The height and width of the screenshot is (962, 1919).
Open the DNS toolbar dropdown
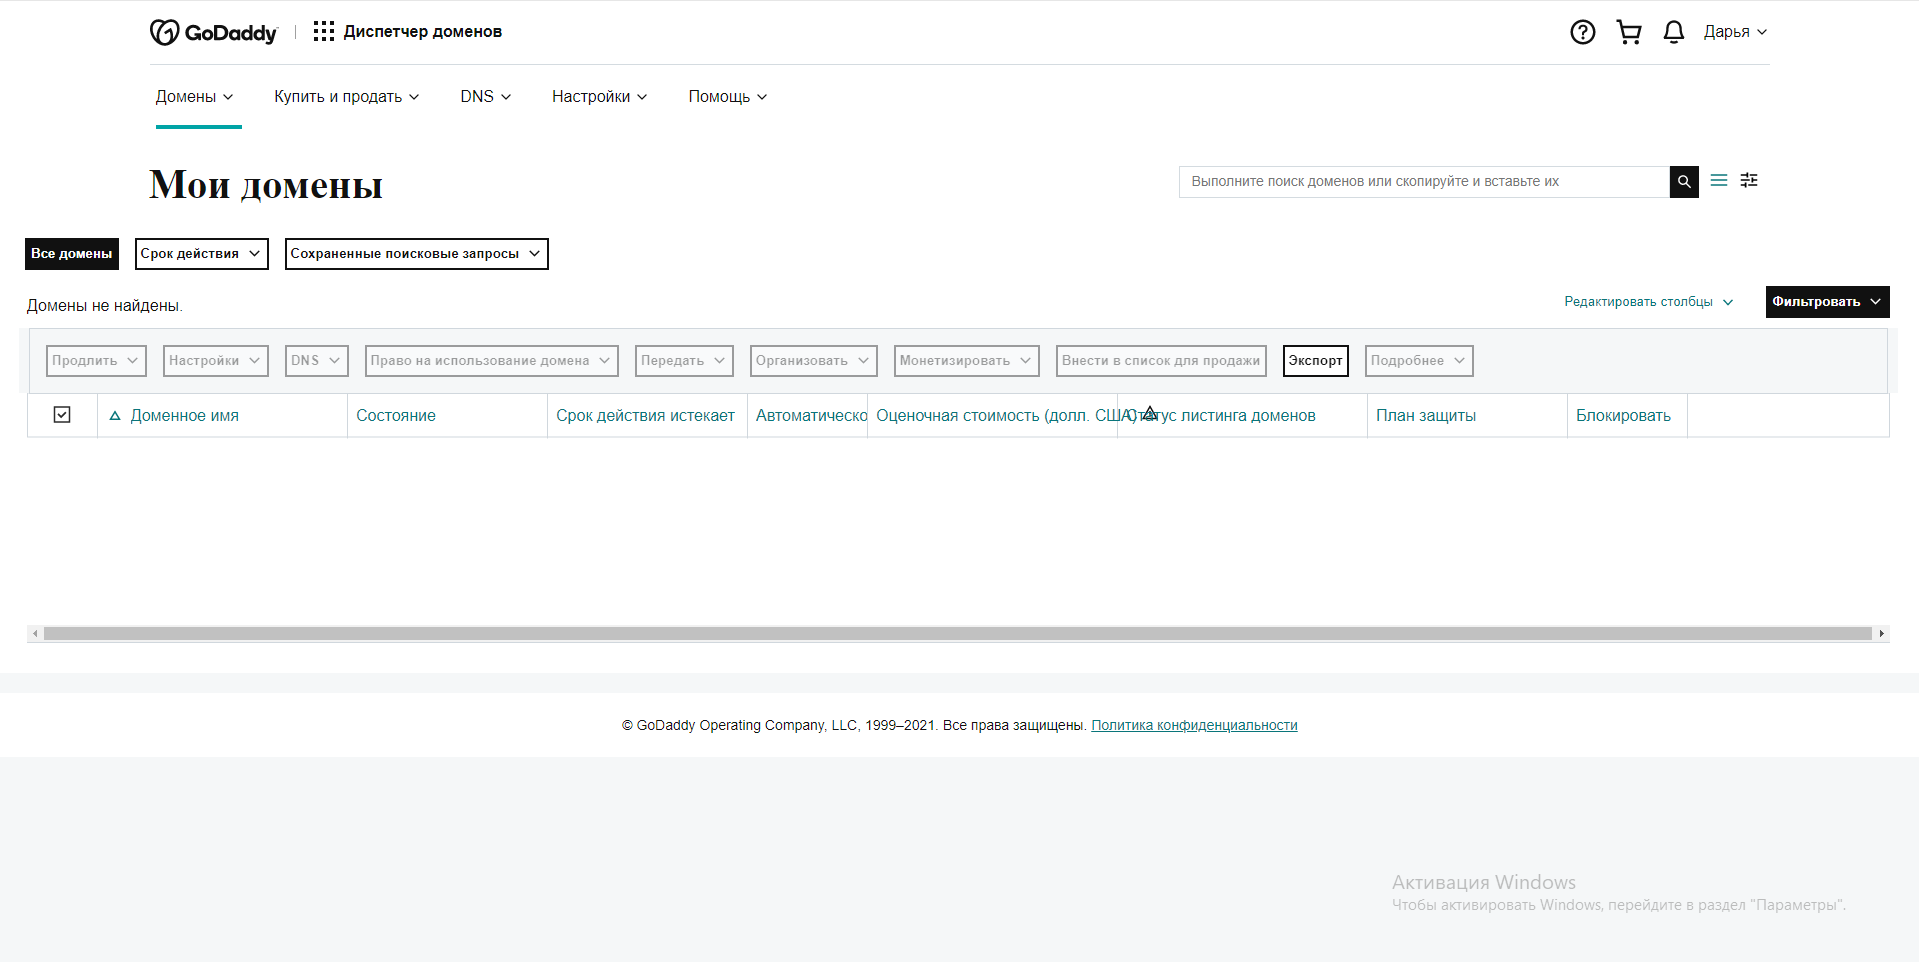point(316,361)
